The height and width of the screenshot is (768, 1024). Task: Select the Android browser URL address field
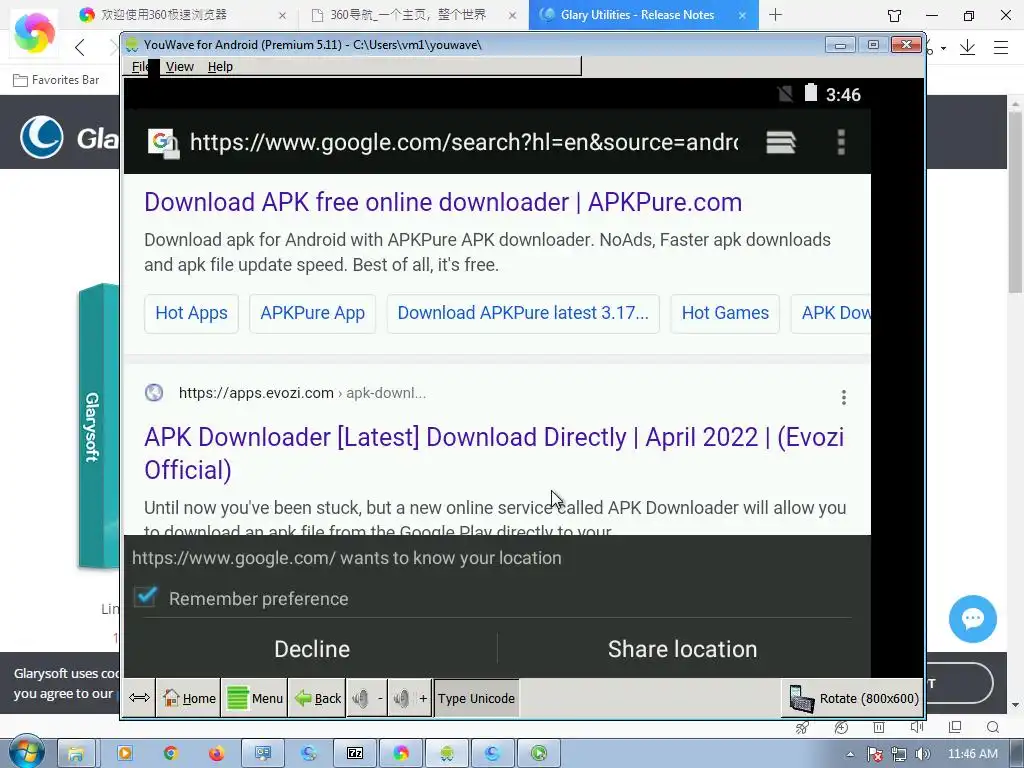[x=464, y=142]
